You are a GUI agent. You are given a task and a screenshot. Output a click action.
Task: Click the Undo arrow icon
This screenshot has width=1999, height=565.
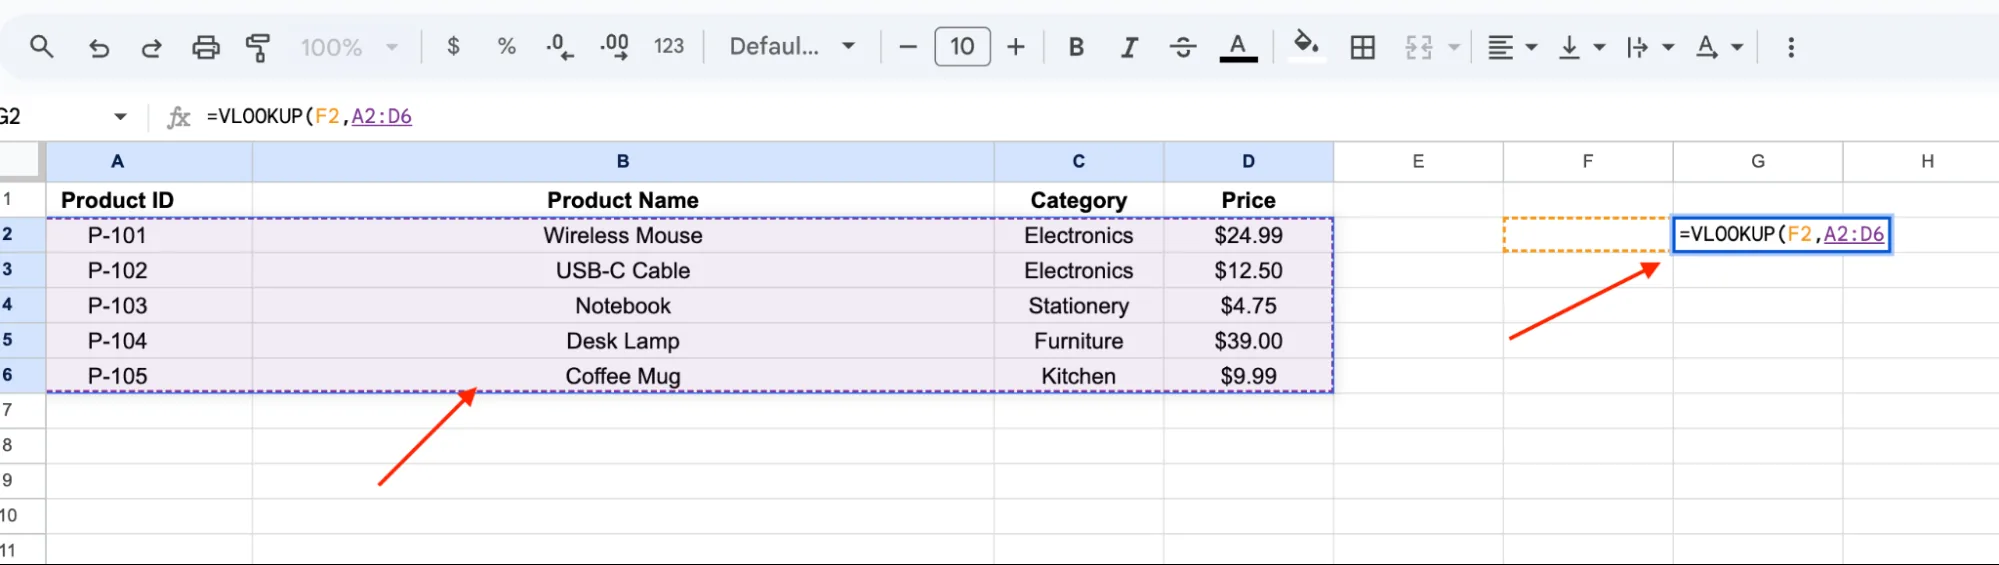[x=98, y=47]
